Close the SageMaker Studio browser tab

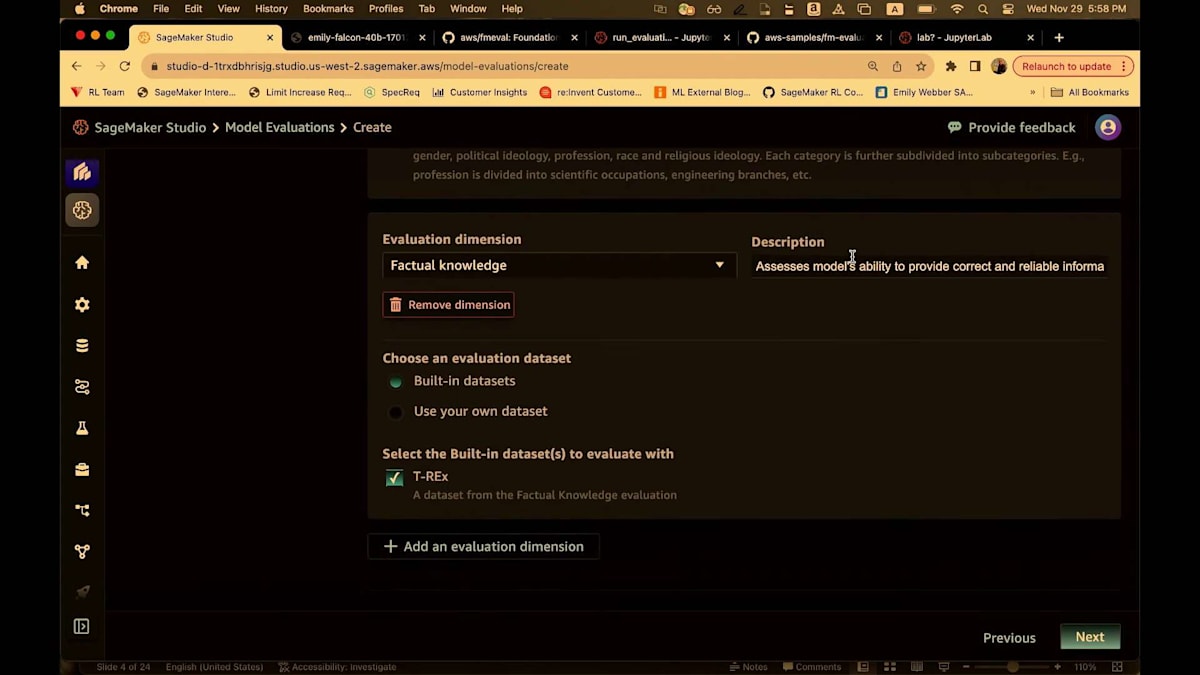(270, 38)
